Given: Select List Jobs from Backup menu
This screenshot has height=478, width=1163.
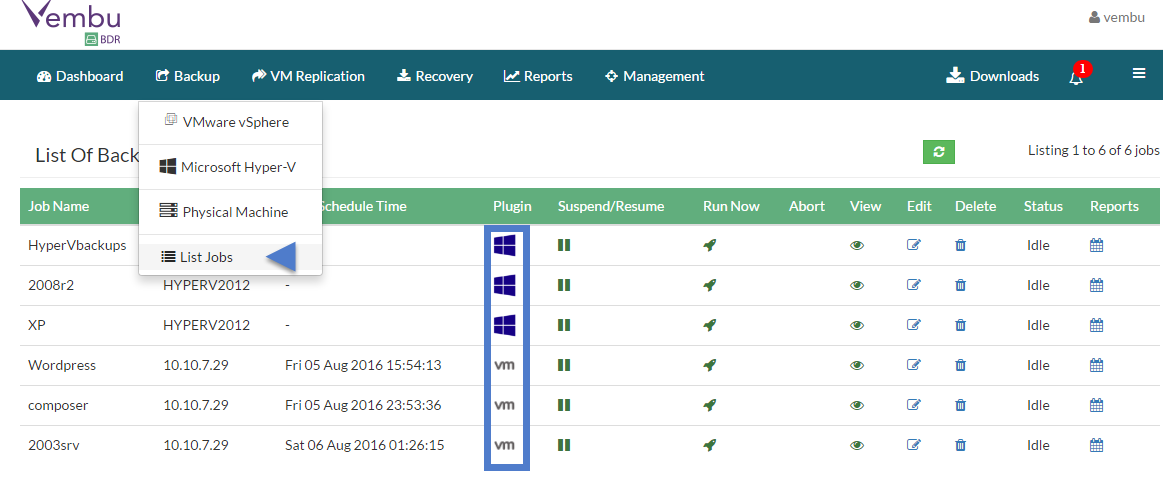Looking at the screenshot, I should point(231,258).
